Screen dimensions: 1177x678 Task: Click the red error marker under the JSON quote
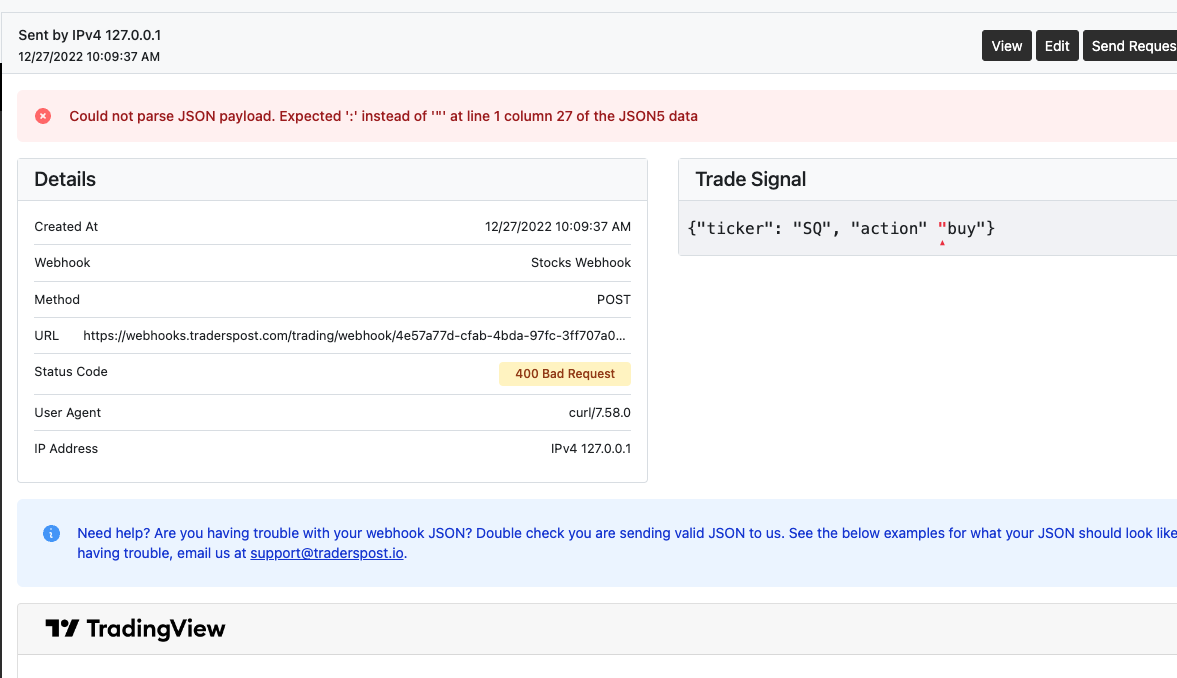tap(942, 242)
